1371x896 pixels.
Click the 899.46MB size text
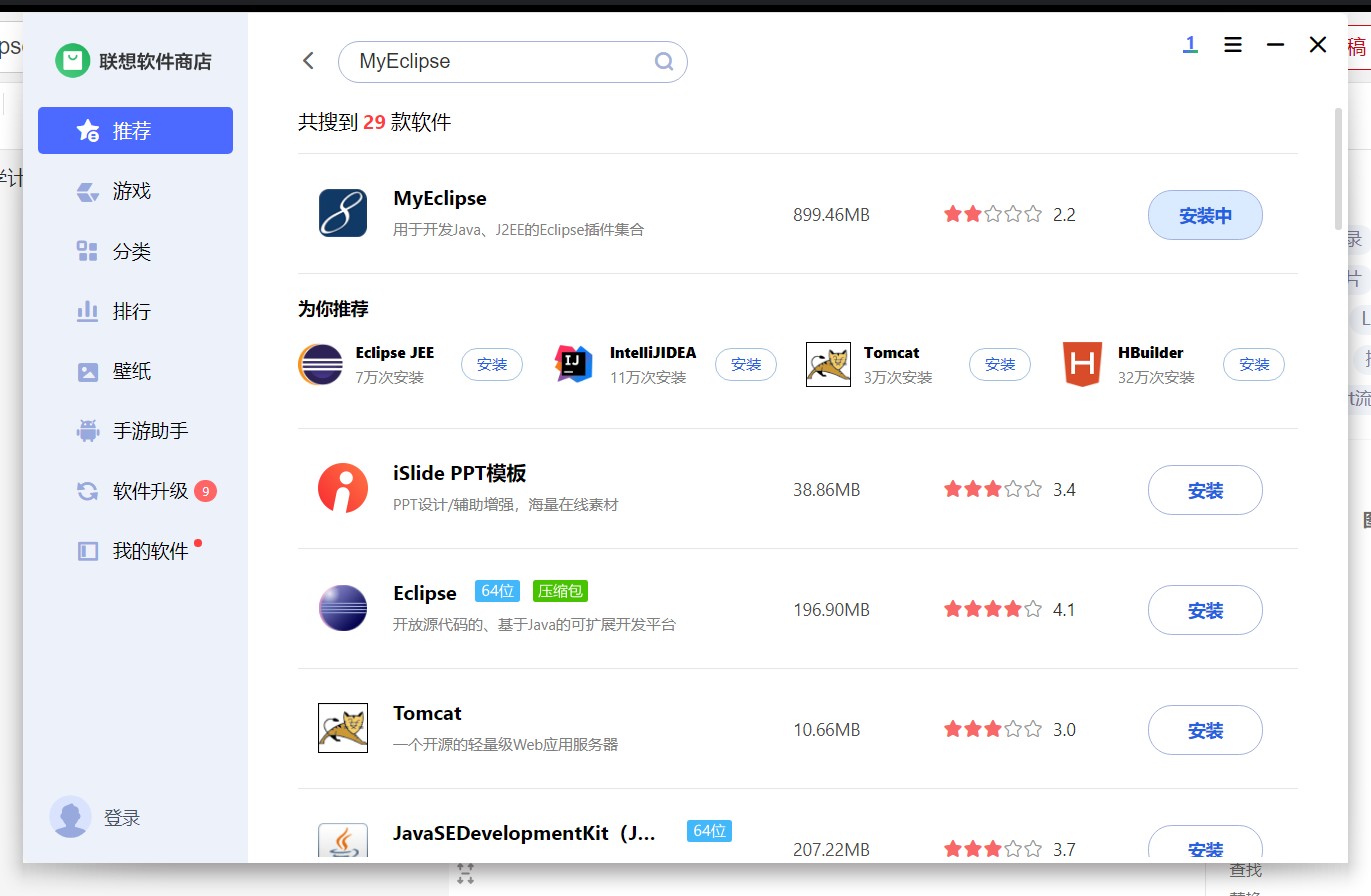(832, 215)
